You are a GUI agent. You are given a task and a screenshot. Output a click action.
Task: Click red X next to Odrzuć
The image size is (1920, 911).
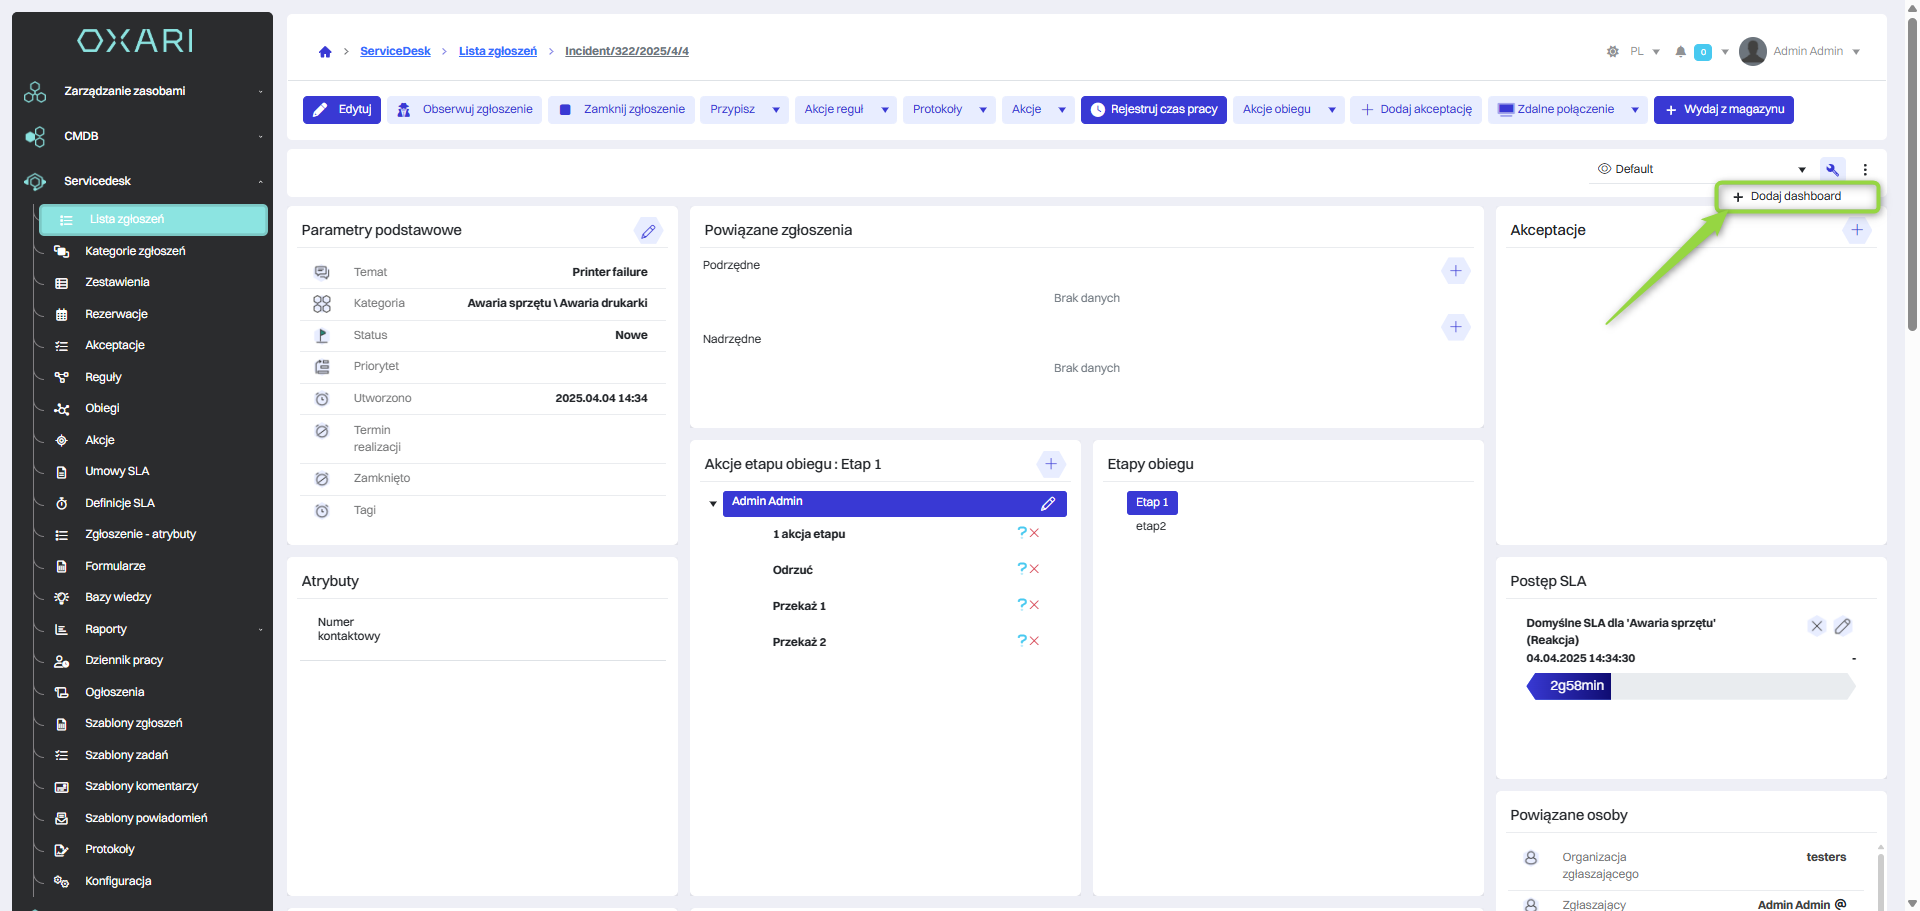[1035, 569]
